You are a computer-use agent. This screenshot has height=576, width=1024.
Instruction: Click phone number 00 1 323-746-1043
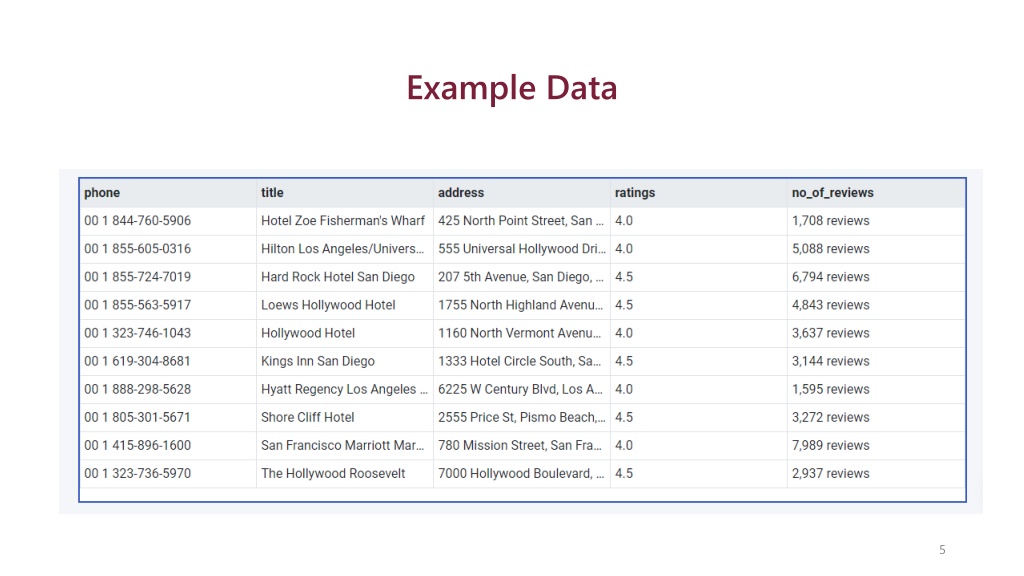pos(138,333)
